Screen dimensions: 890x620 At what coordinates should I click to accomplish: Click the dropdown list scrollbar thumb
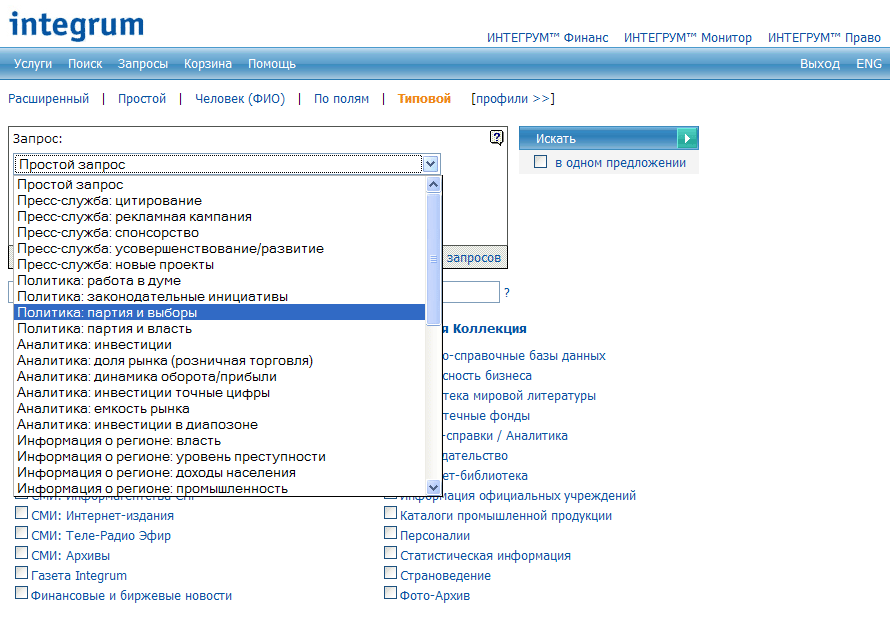[x=434, y=258]
